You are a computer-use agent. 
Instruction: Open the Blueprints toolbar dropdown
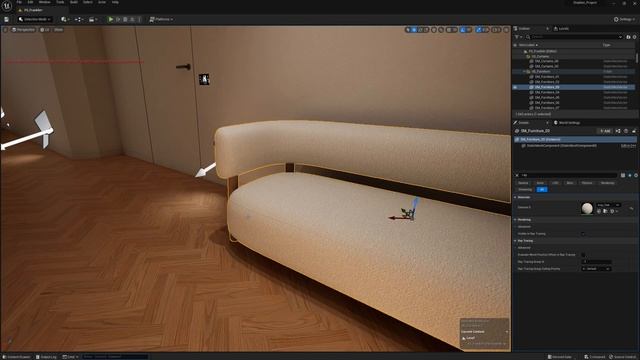click(78, 19)
